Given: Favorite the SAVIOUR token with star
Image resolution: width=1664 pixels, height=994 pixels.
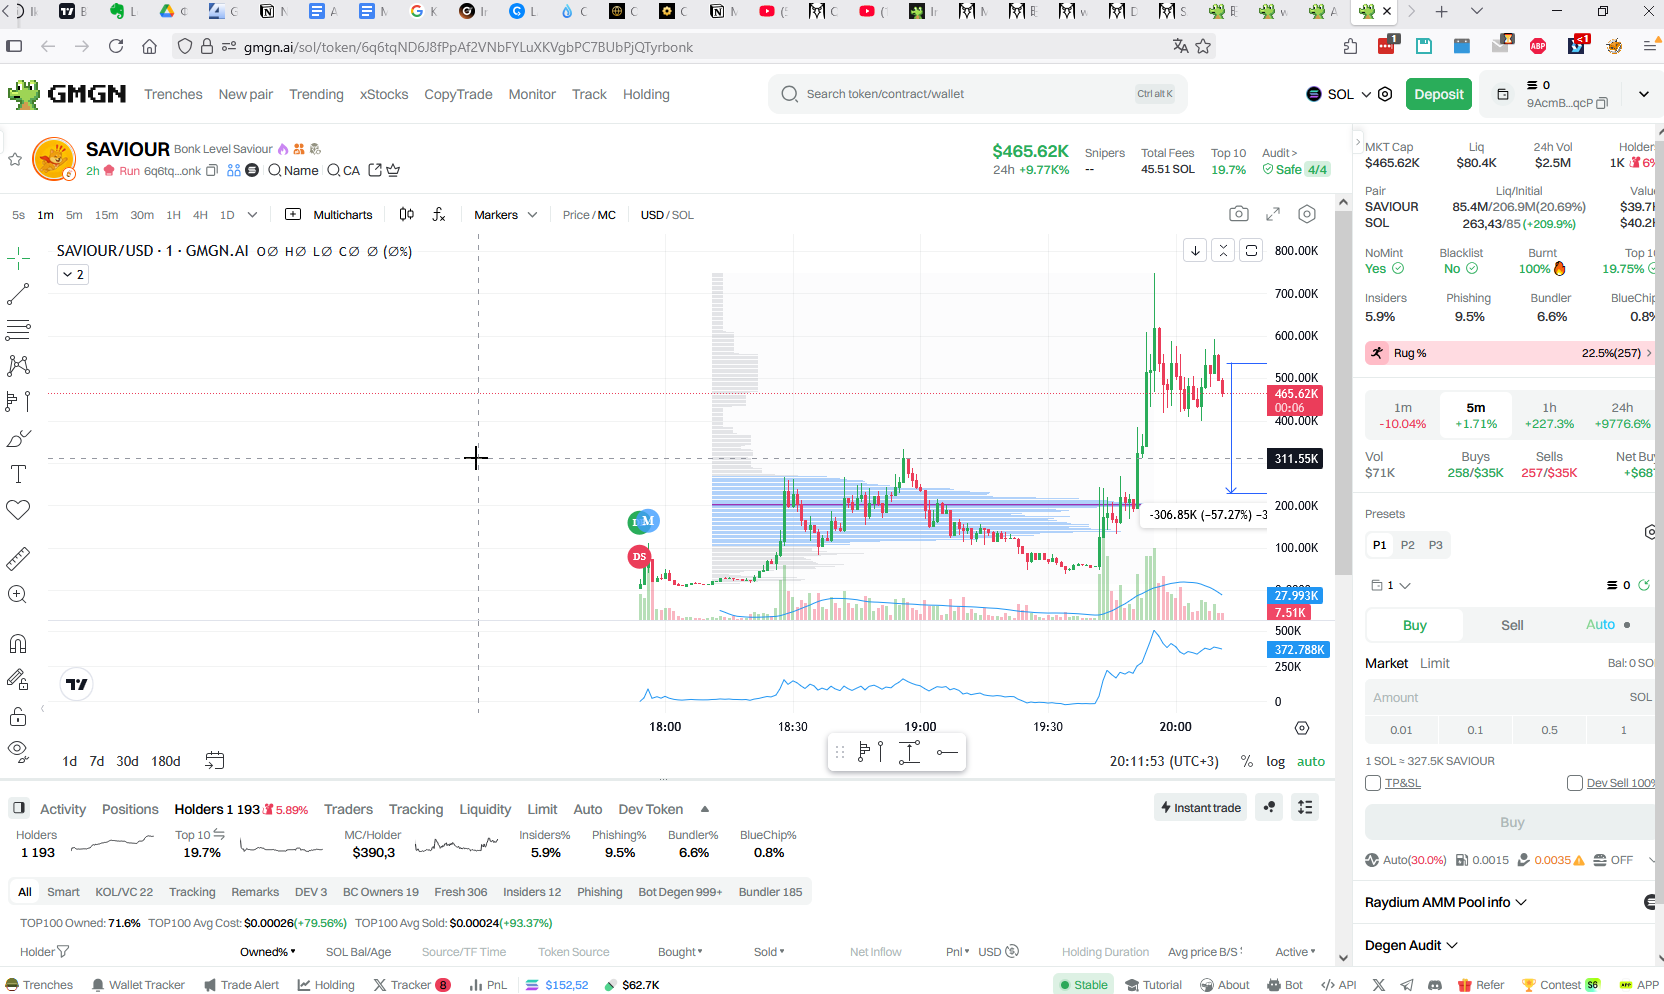Looking at the screenshot, I should tap(15, 159).
